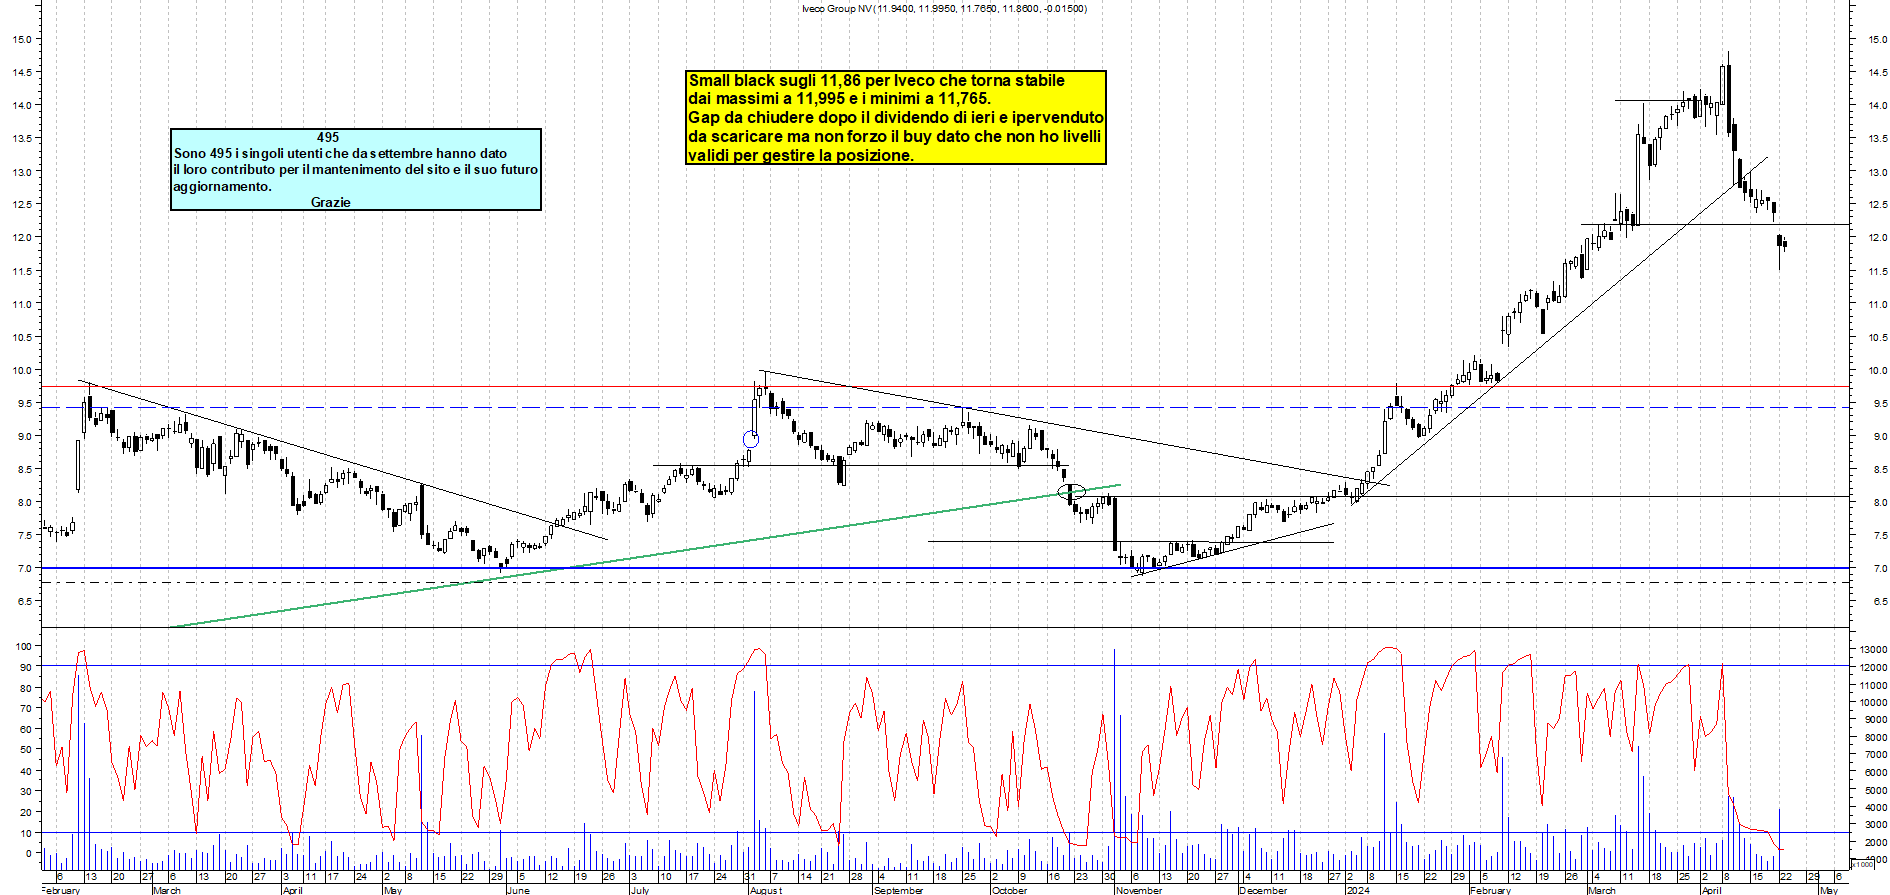The height and width of the screenshot is (895, 1890).
Task: Click the '2024' year label on the date axis
Action: point(1358,890)
